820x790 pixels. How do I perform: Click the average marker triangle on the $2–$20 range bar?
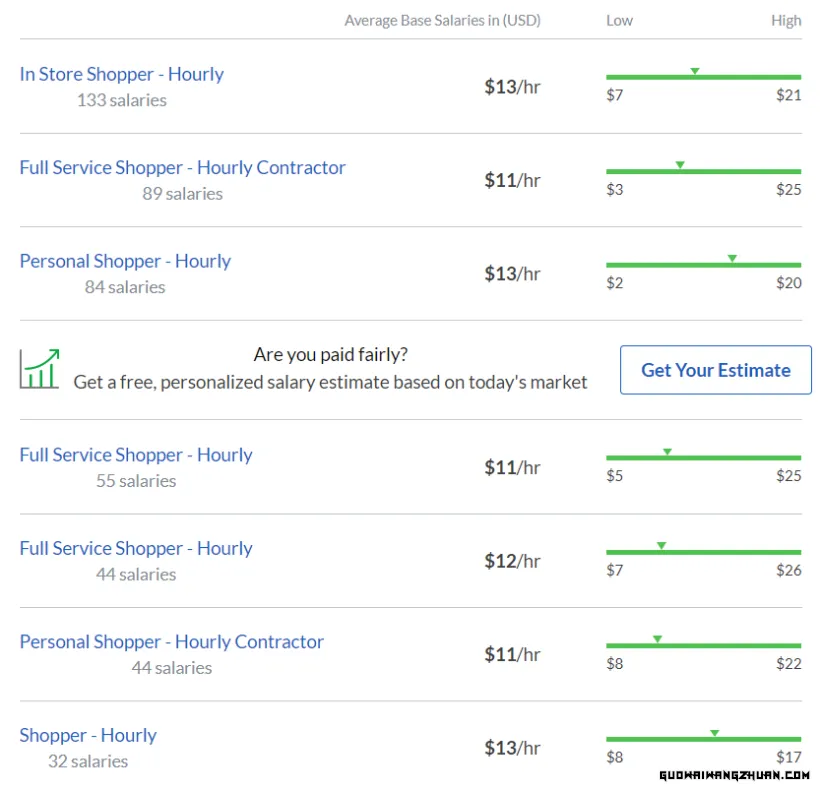pyautogui.click(x=732, y=259)
